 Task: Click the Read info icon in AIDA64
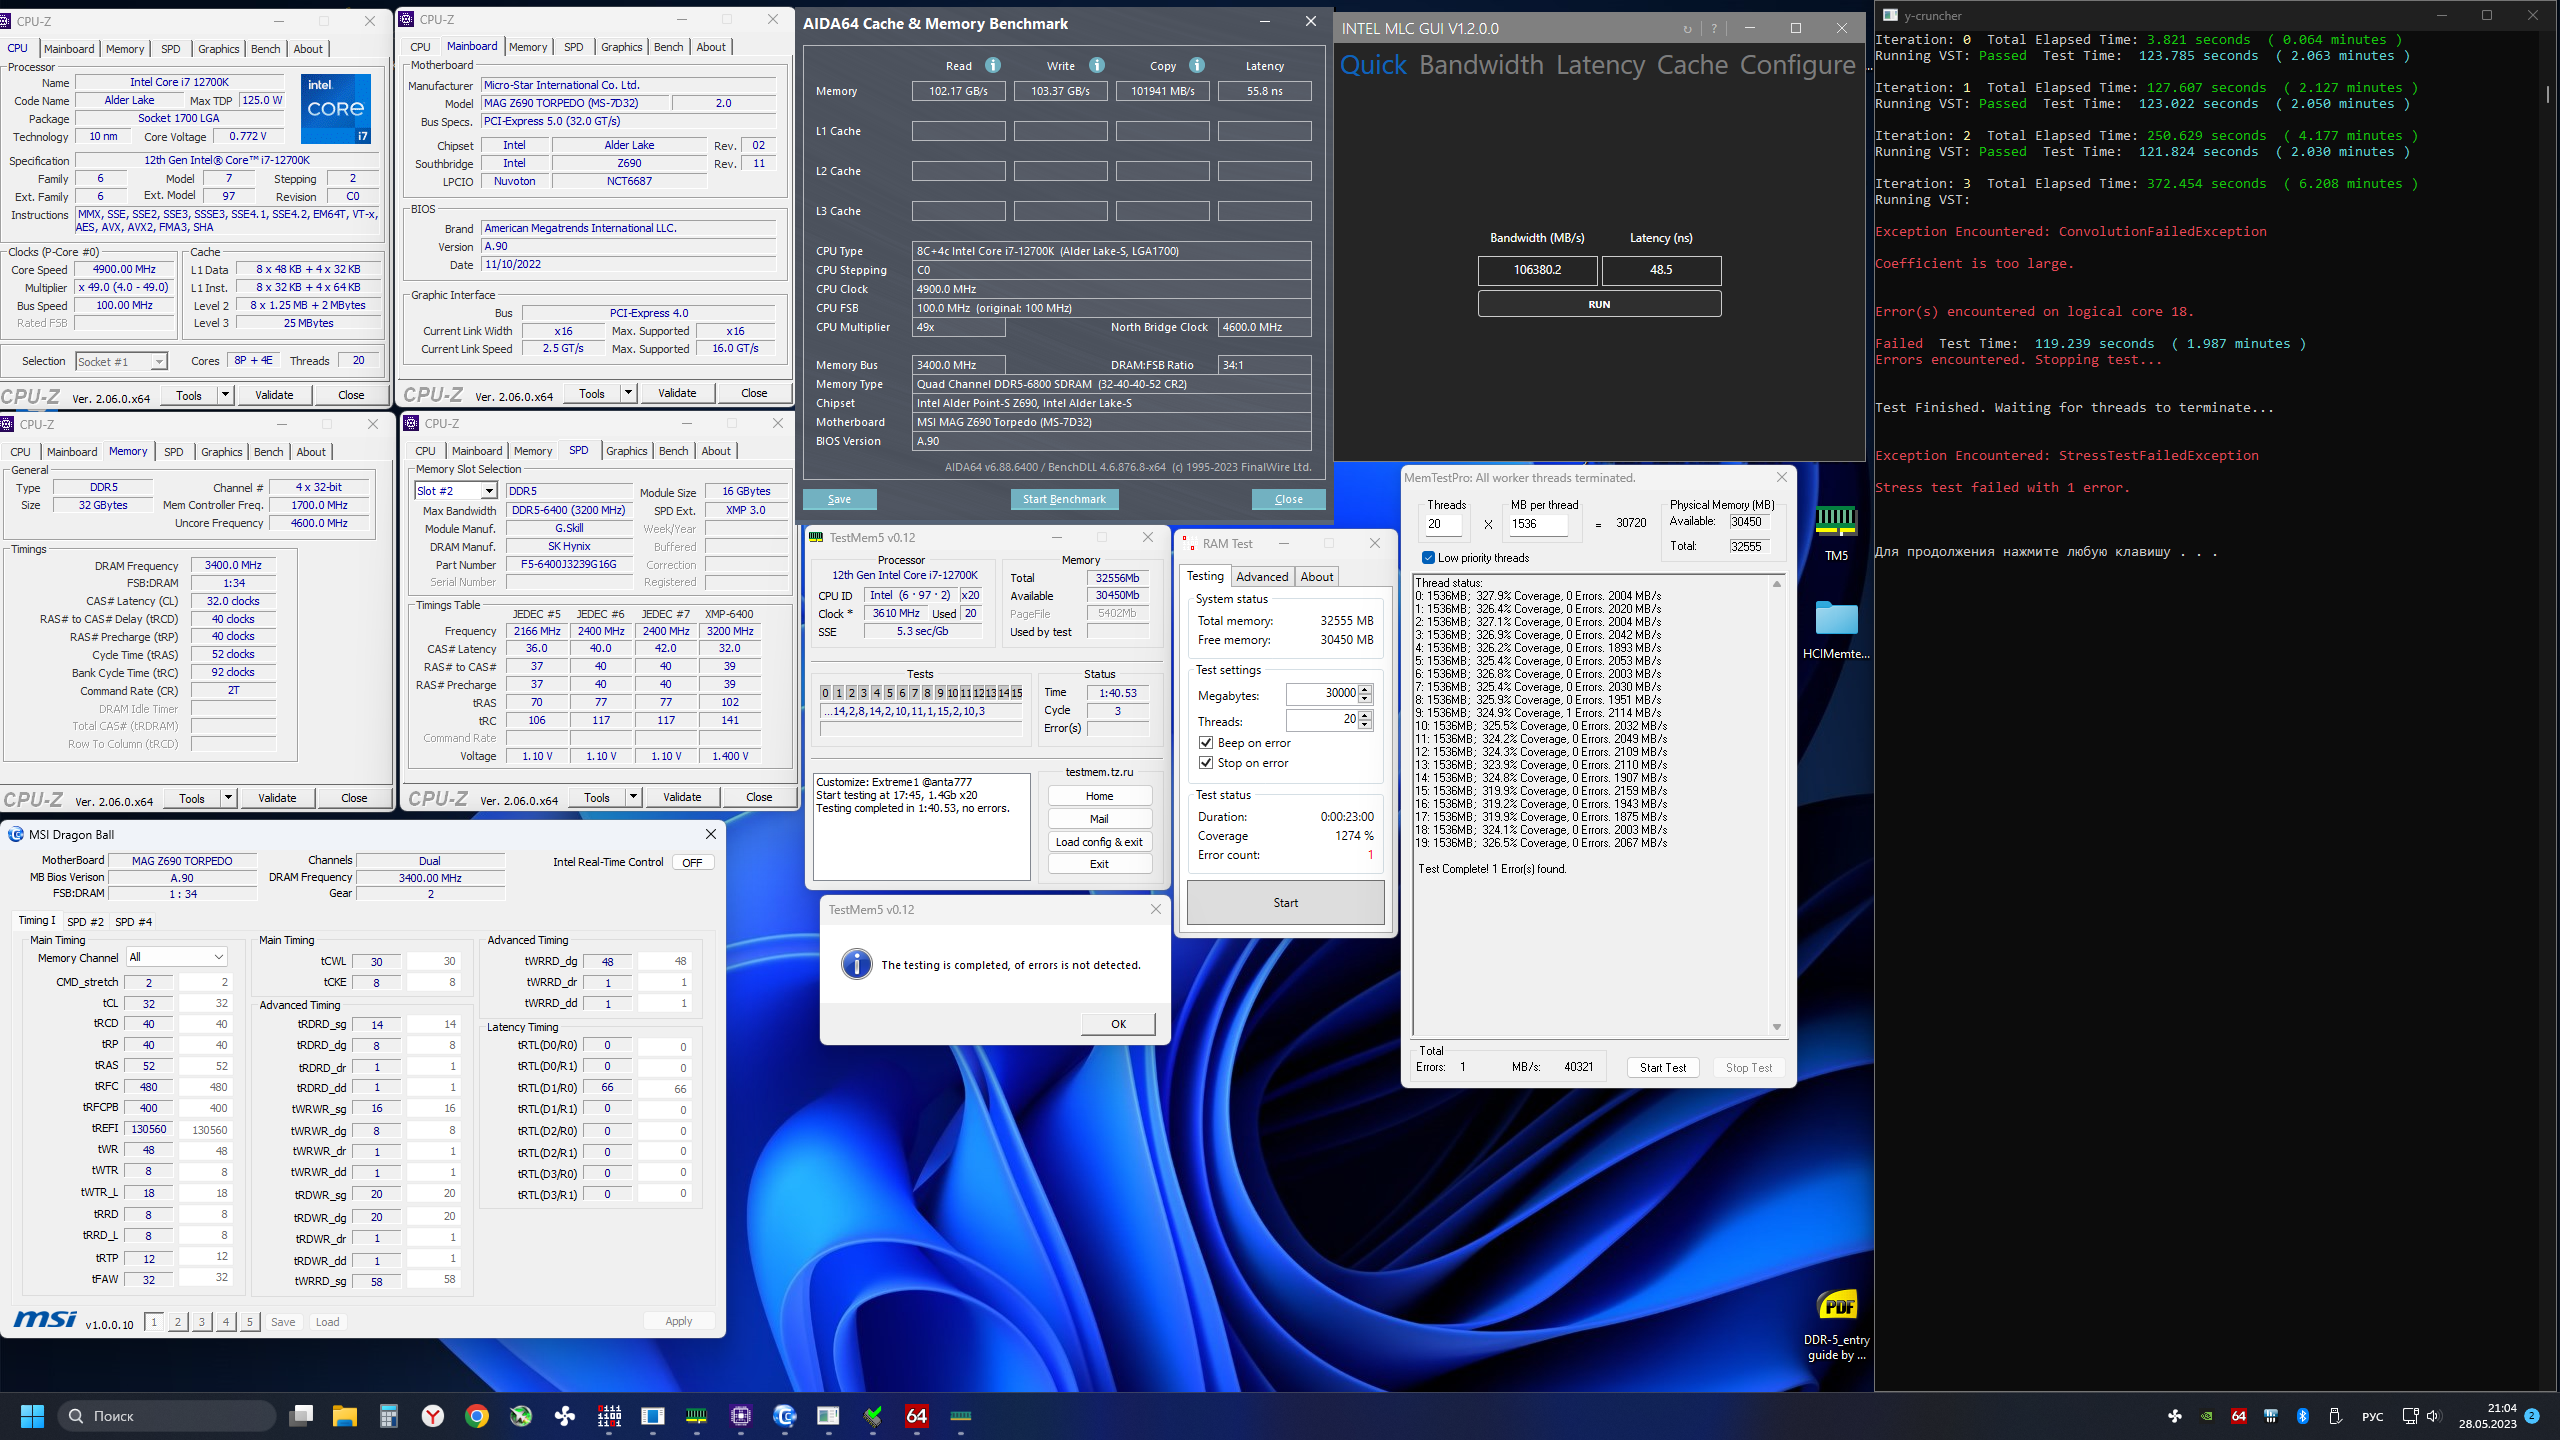(992, 65)
